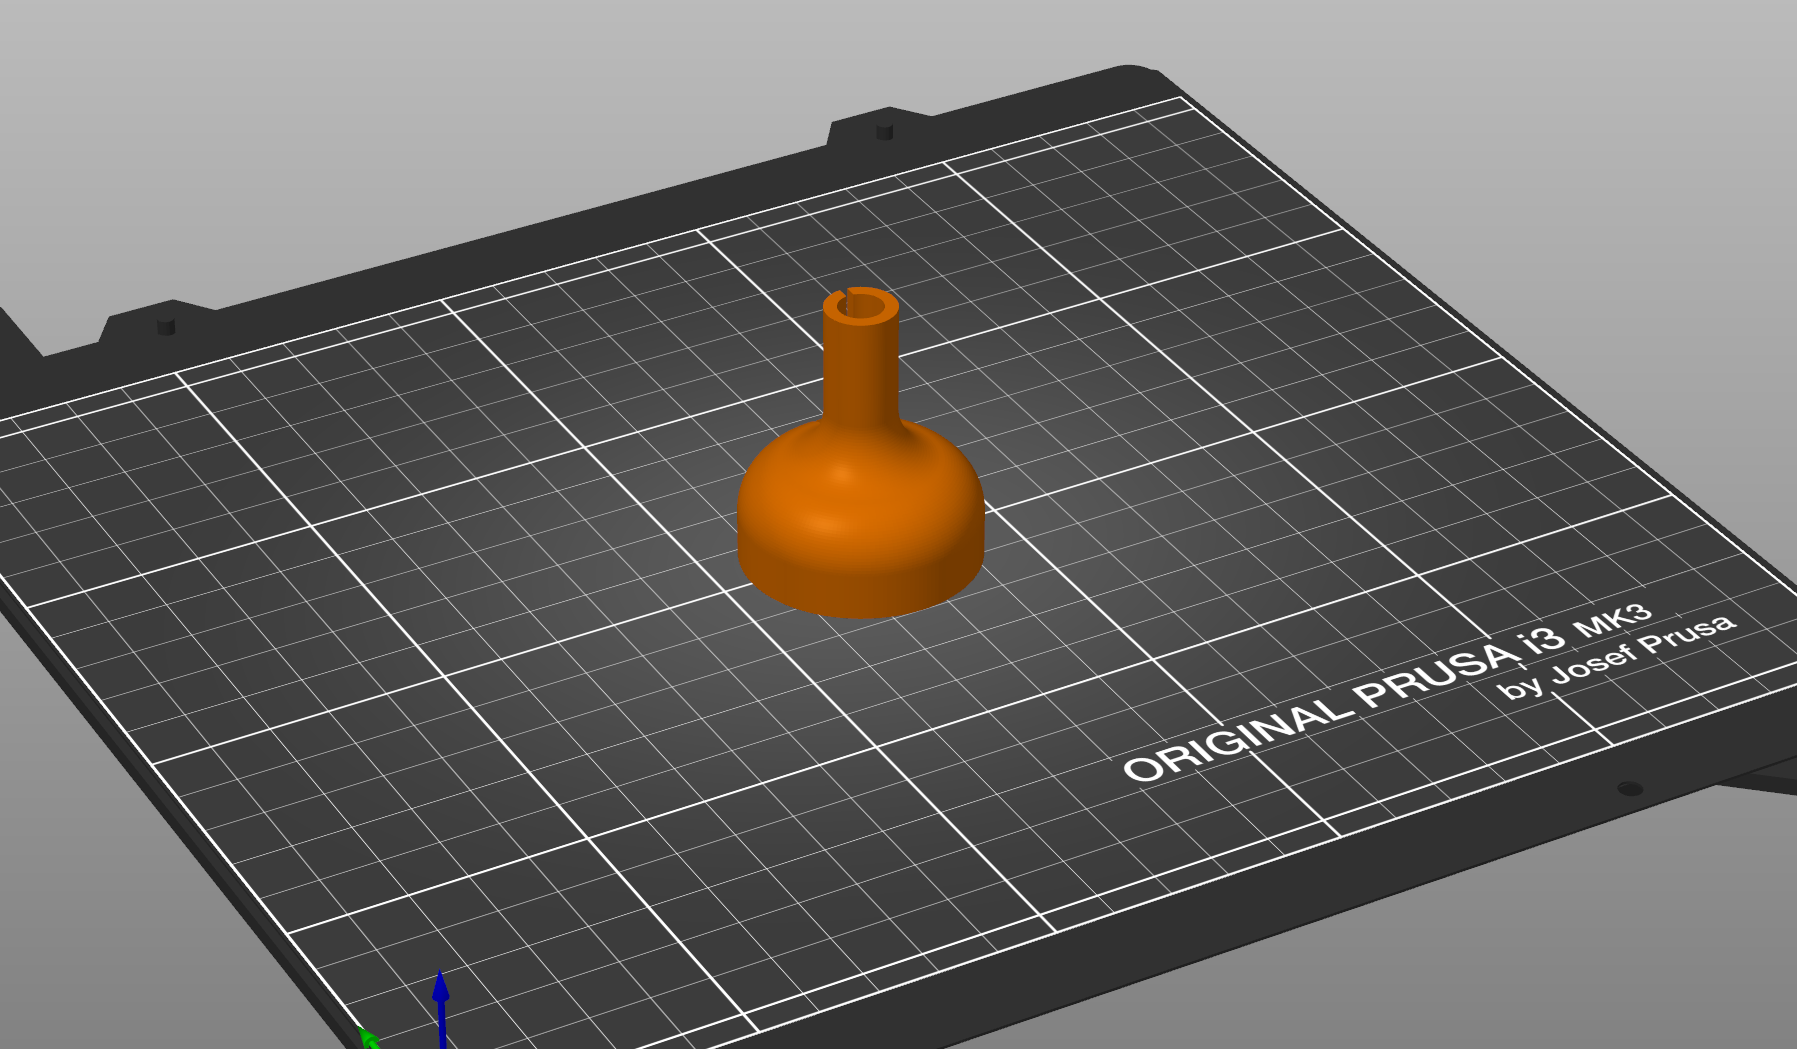The image size is (1797, 1049).
Task: Click the bright highlight on the model's shoulder
Action: click(x=840, y=478)
